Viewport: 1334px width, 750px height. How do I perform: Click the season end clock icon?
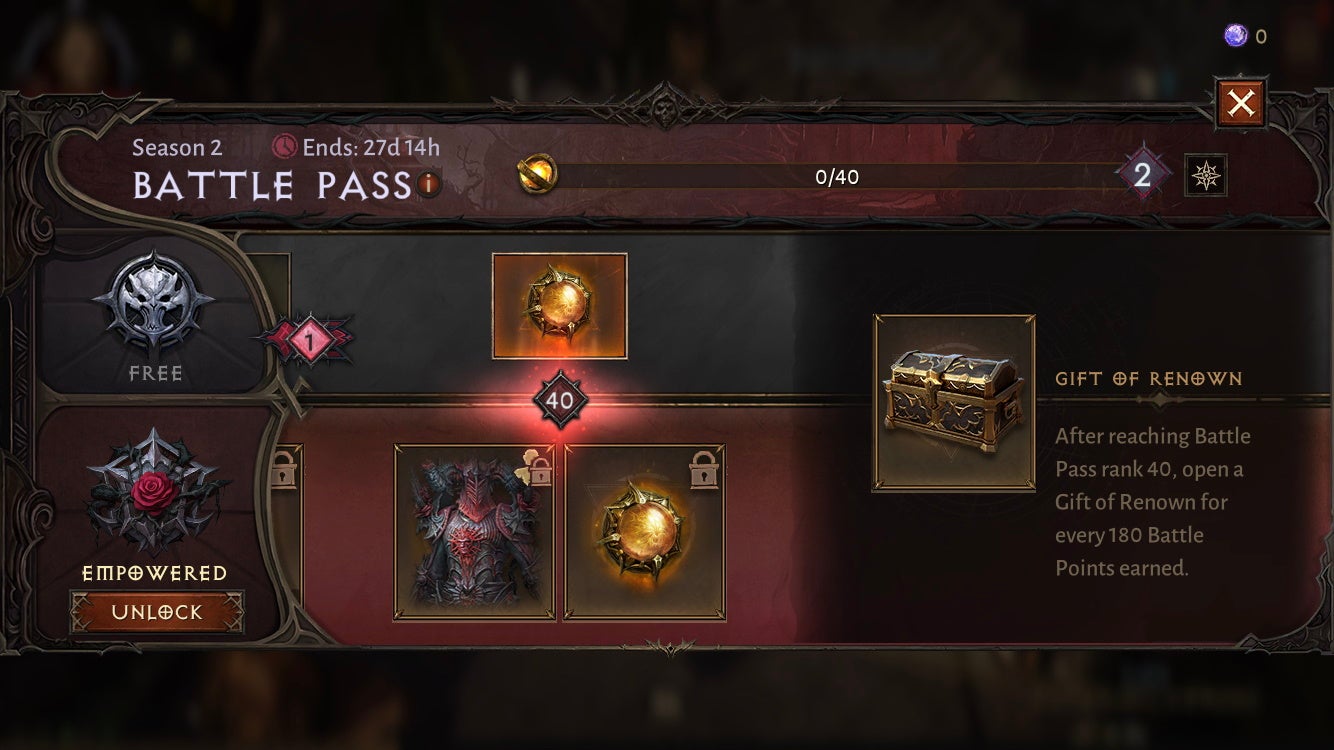285,148
